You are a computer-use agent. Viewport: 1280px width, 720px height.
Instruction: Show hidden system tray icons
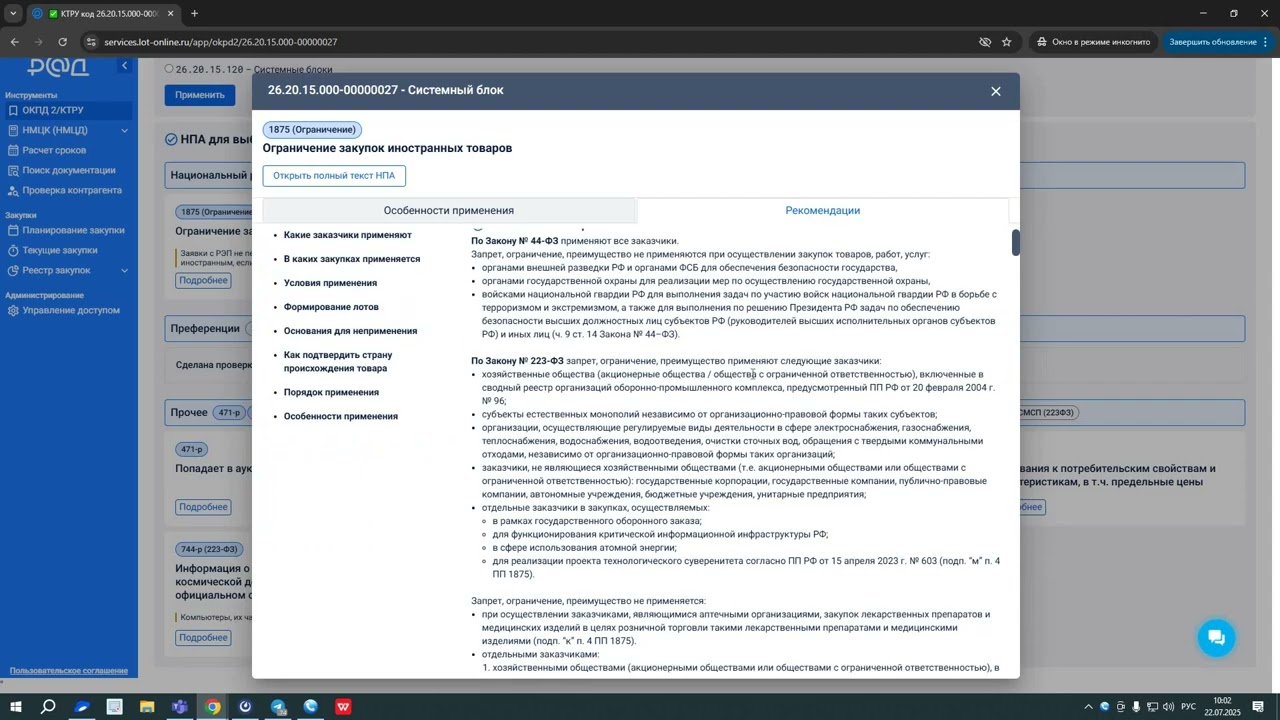point(1089,707)
